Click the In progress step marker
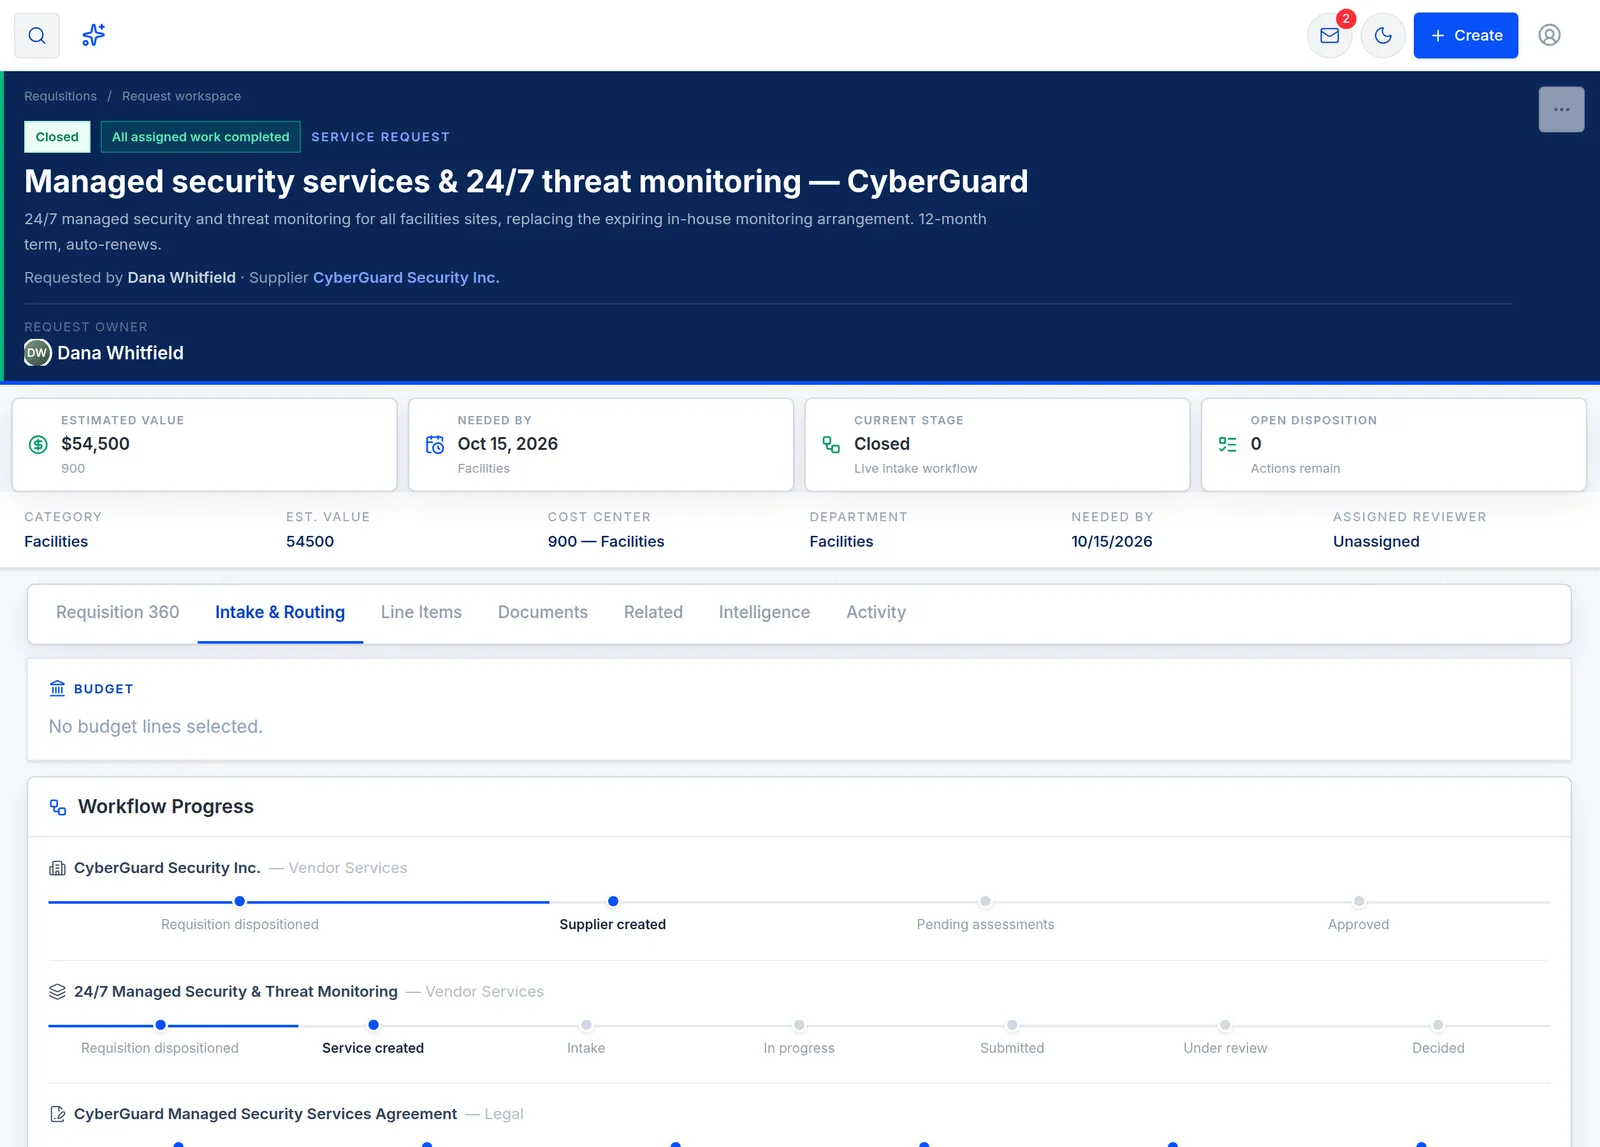 799,1025
